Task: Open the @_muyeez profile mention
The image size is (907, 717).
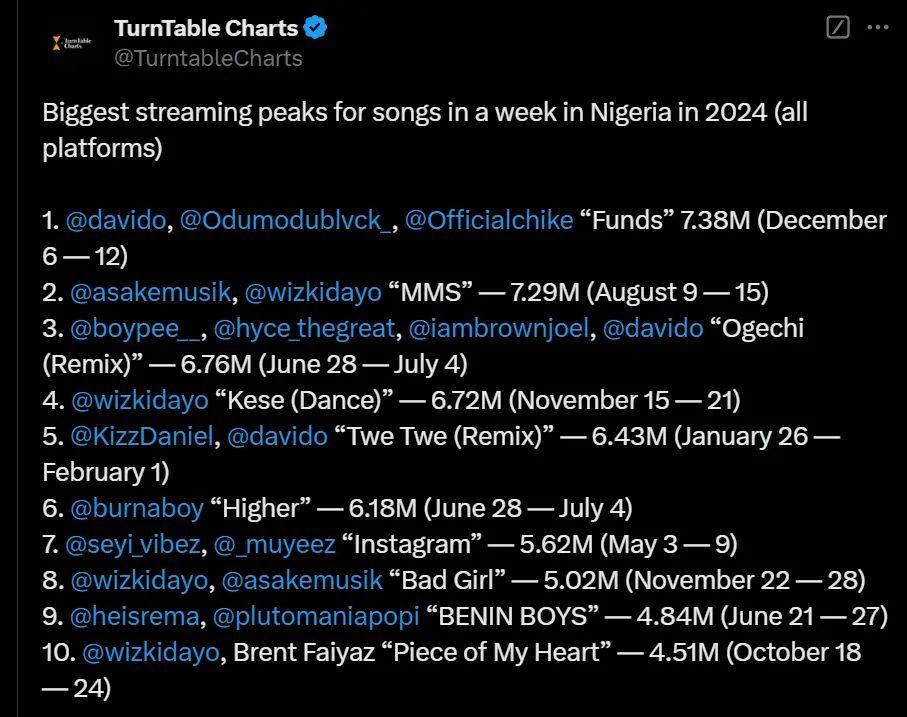Action: click(x=273, y=544)
